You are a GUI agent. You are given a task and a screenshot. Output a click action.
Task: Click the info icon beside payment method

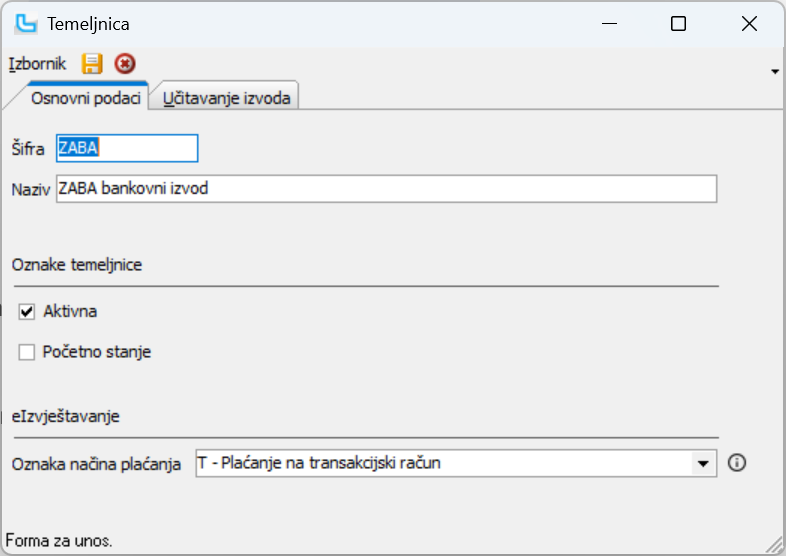tap(738, 463)
